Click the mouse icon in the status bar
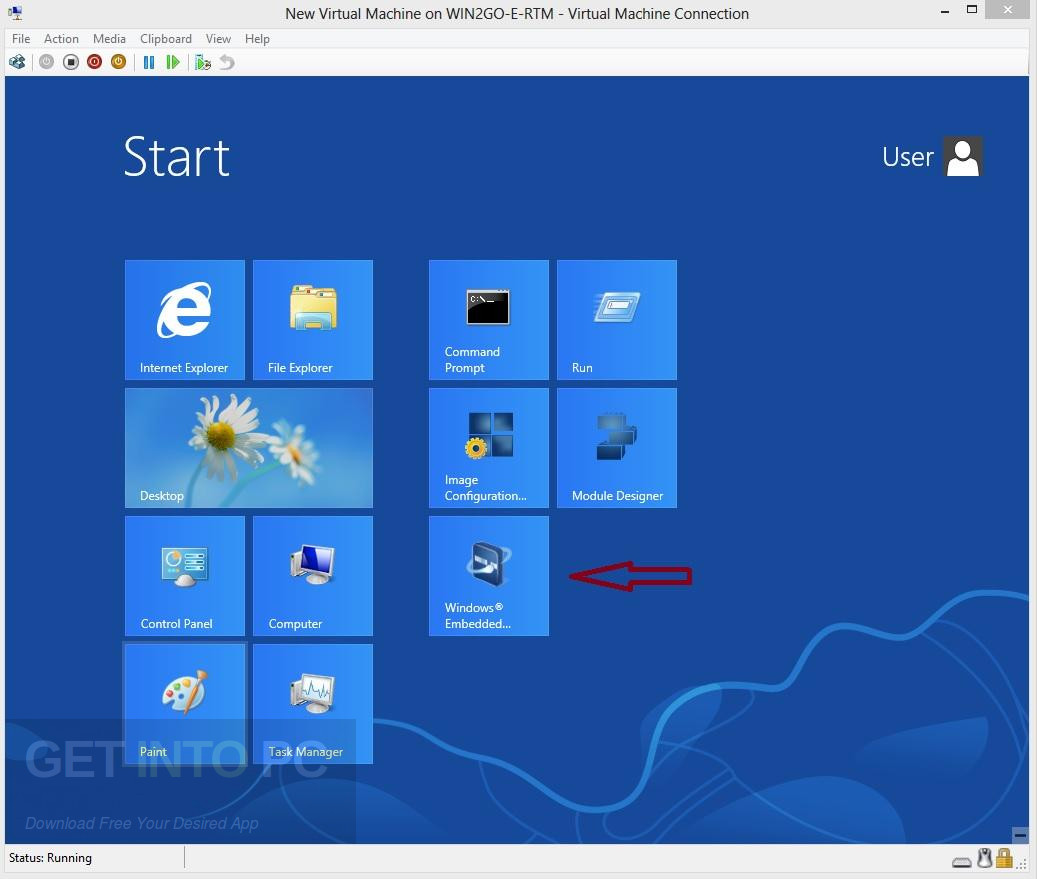The width and height of the screenshot is (1037, 879). point(985,858)
